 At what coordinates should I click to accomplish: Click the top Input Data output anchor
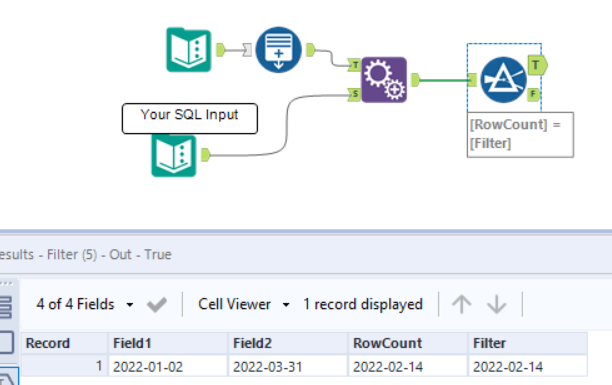tap(221, 50)
